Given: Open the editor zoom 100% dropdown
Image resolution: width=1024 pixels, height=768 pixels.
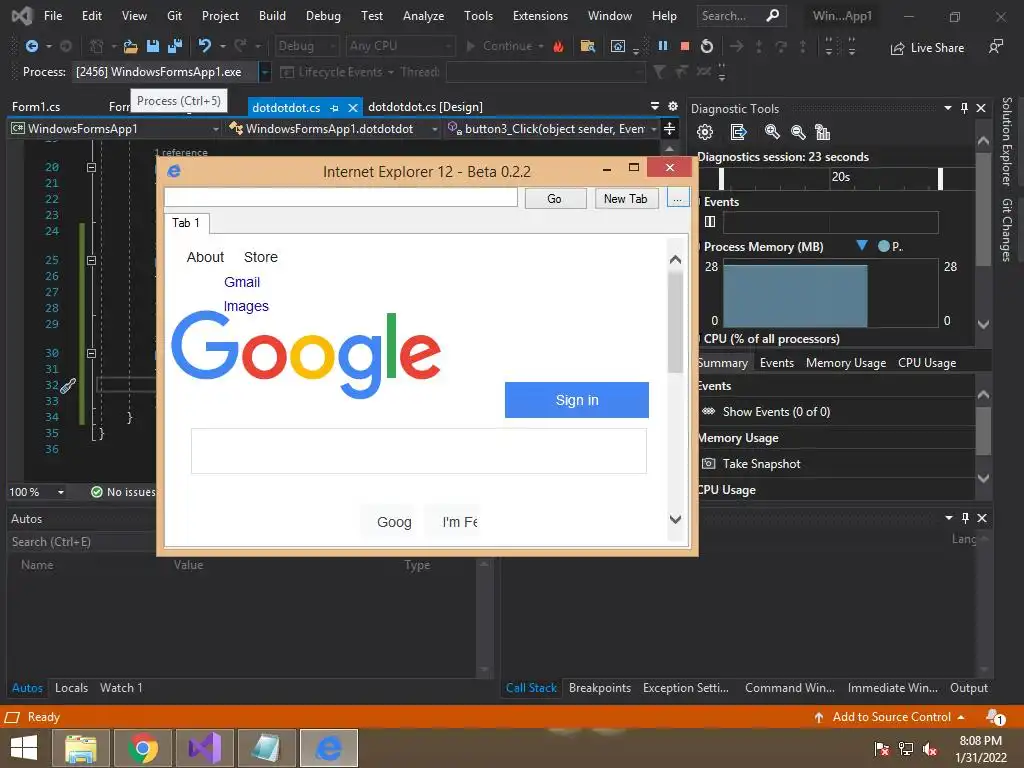Looking at the screenshot, I should click(x=61, y=492).
